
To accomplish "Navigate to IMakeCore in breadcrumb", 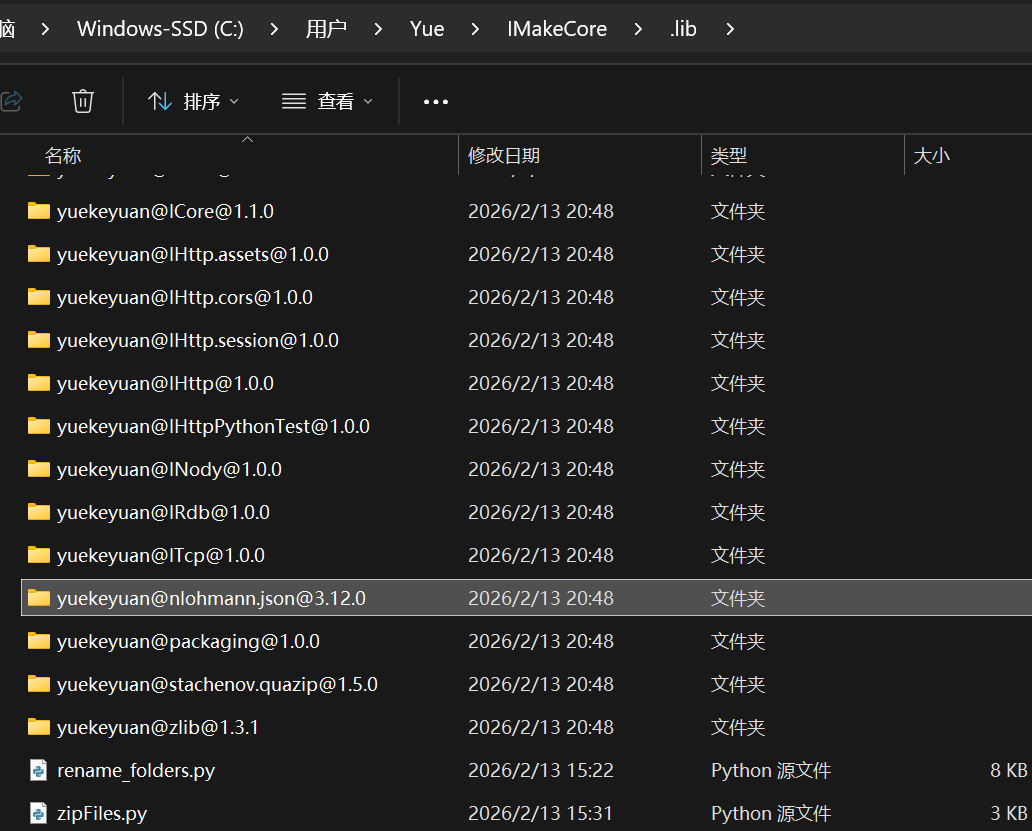I will pos(557,29).
